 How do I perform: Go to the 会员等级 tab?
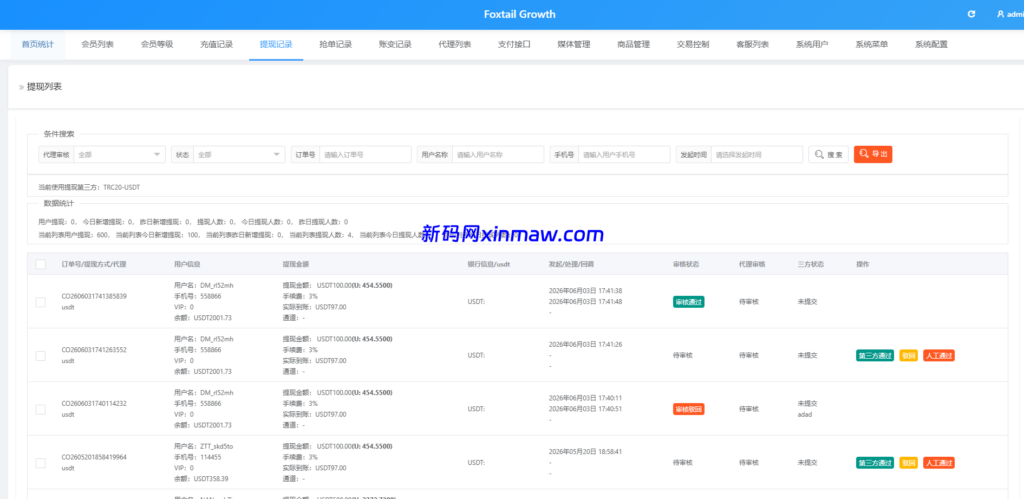tap(157, 45)
